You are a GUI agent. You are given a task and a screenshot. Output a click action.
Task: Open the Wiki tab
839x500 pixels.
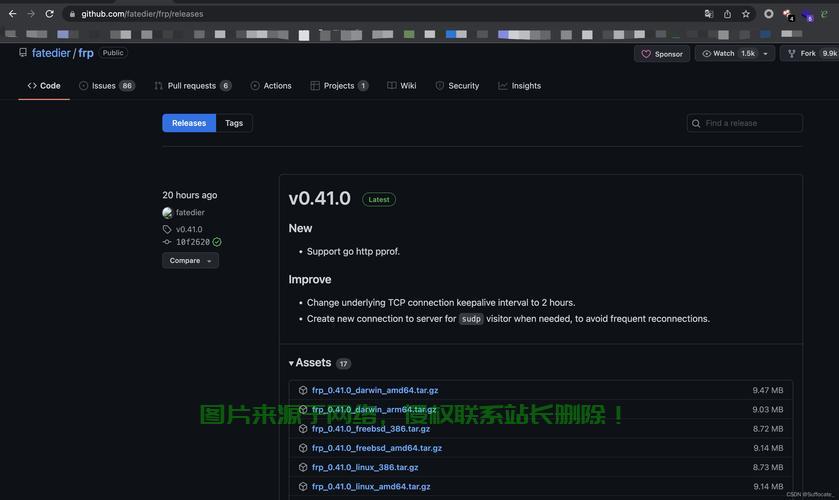401,86
